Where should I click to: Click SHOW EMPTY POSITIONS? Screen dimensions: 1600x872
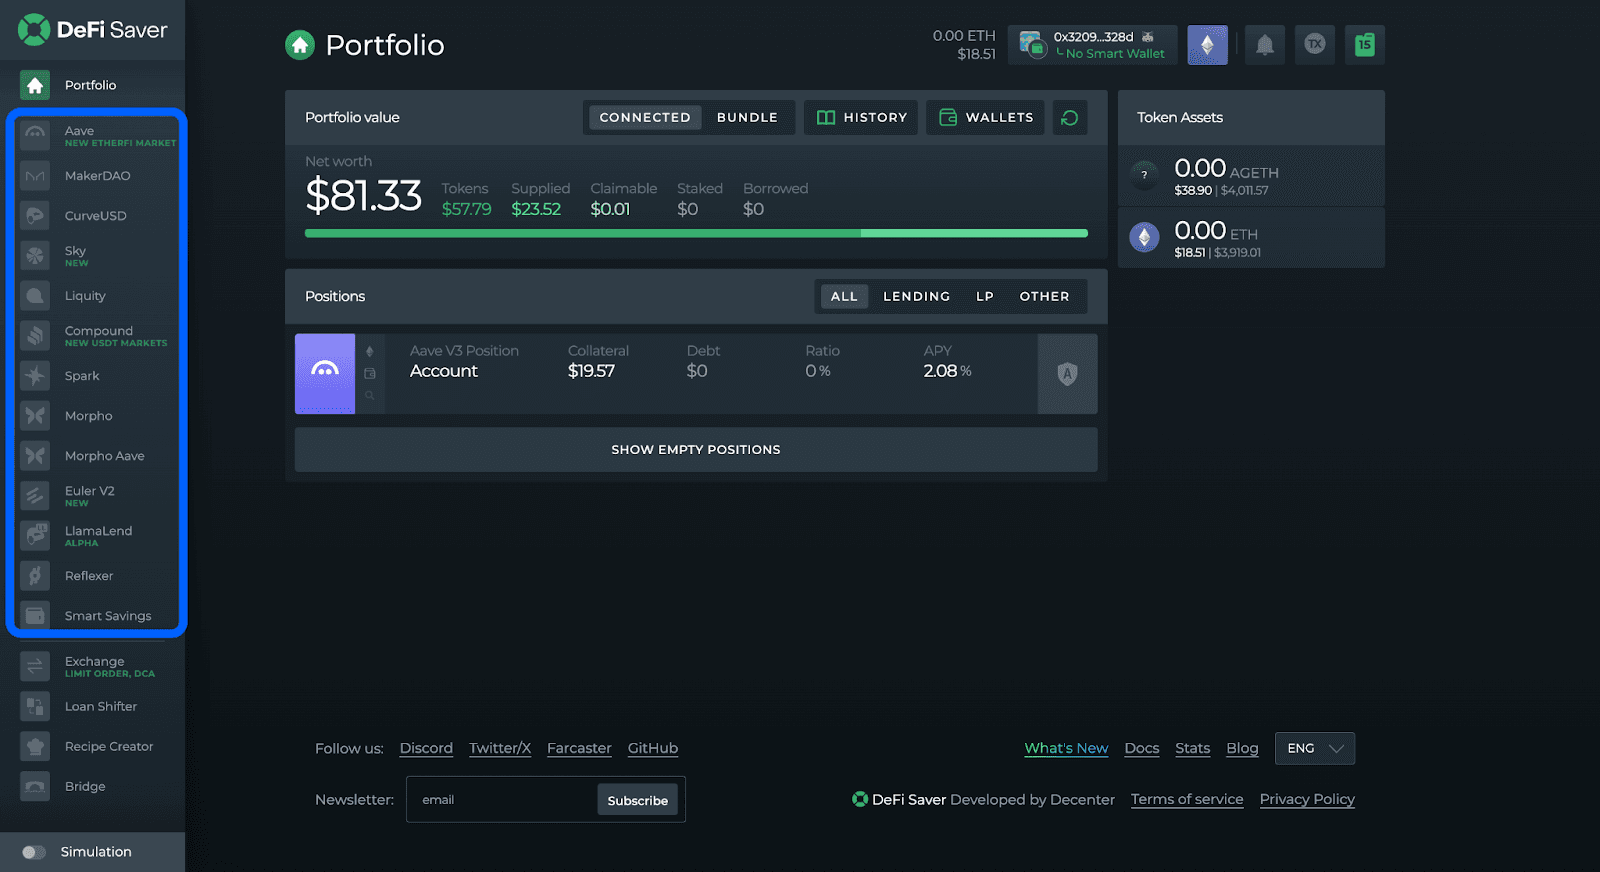[696, 450]
